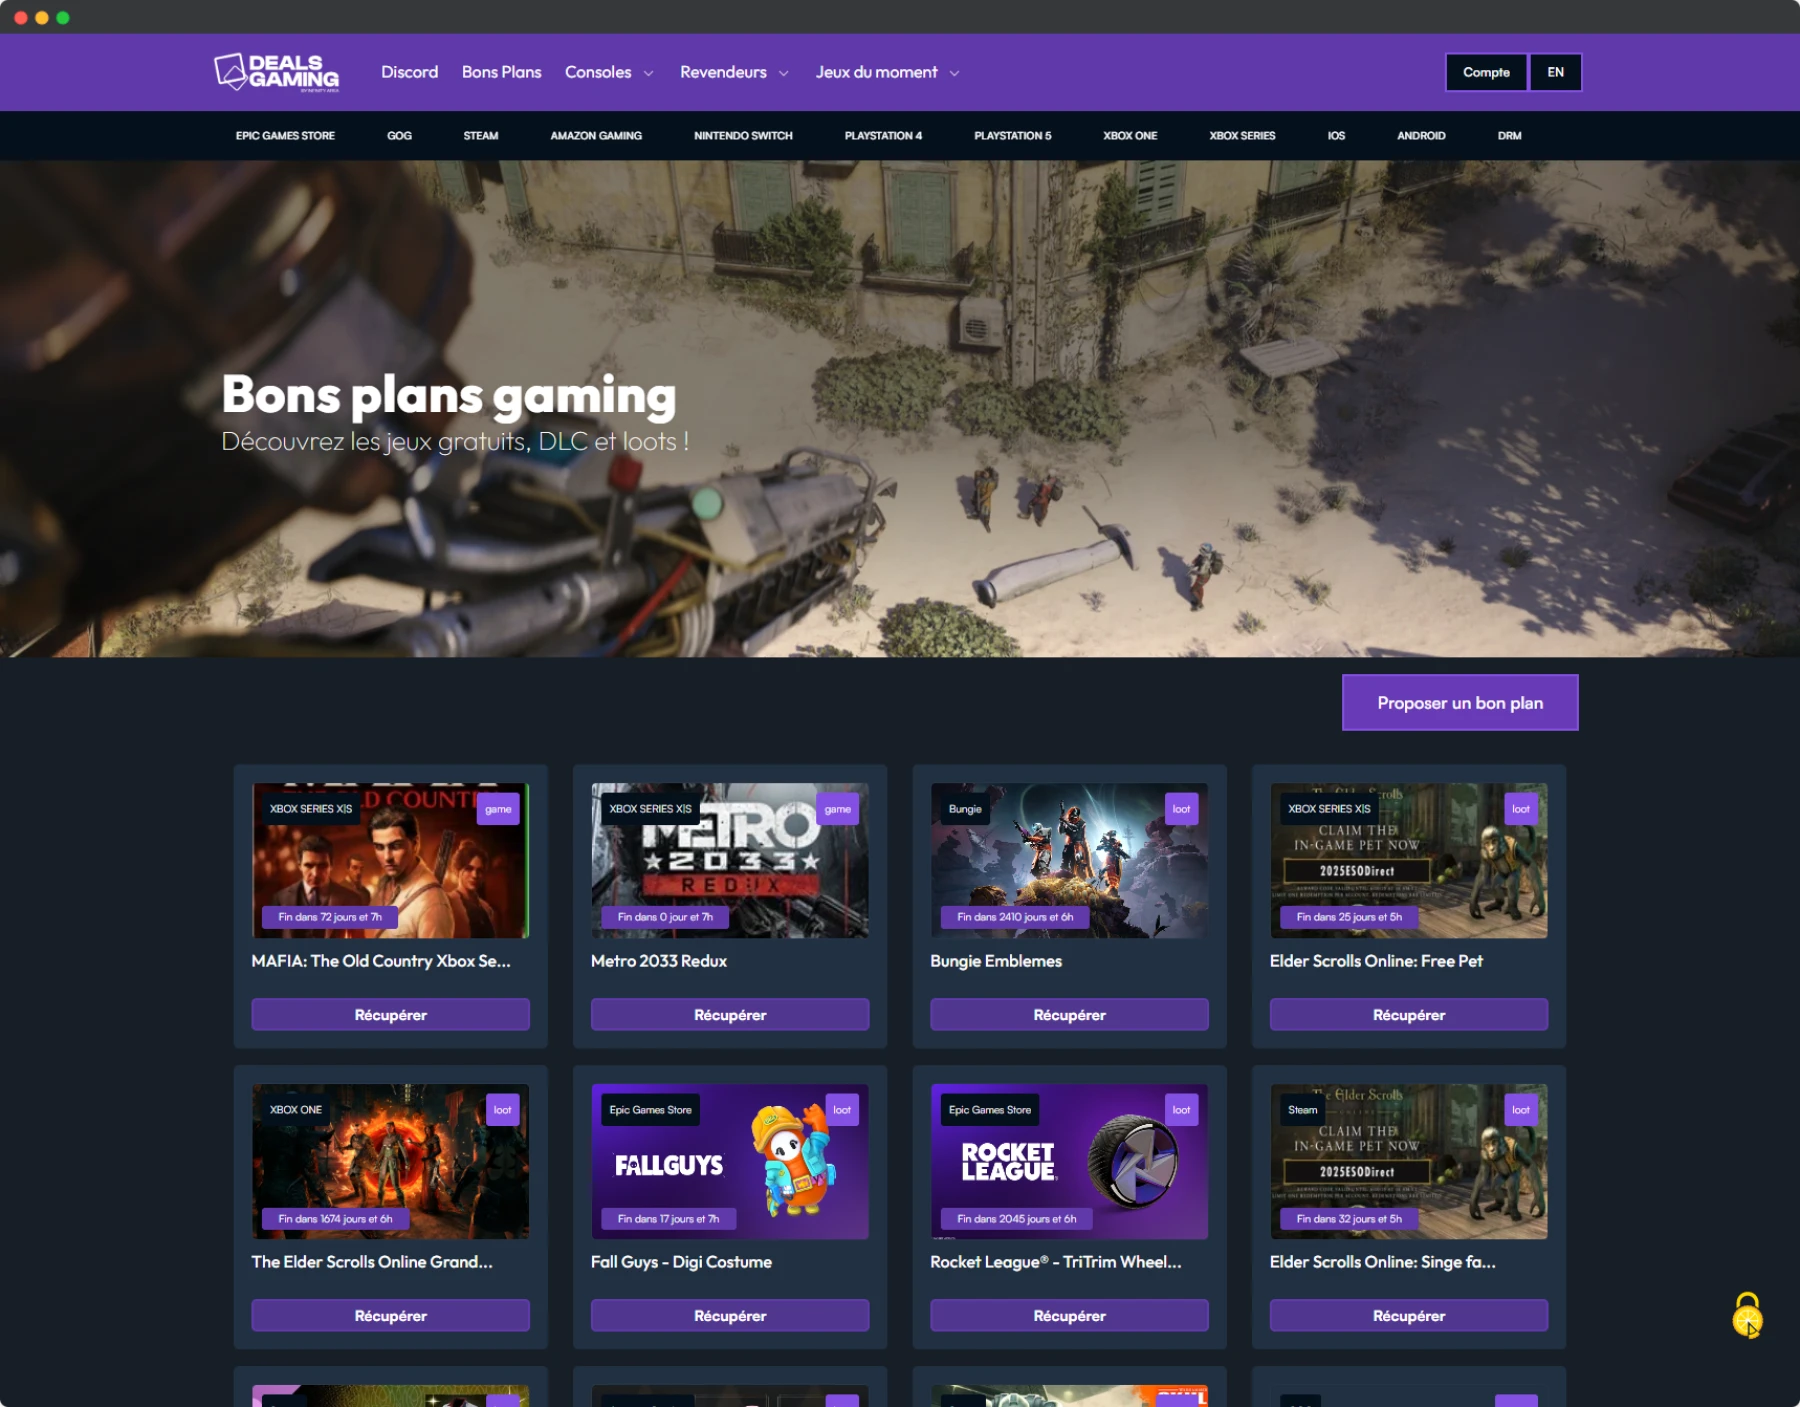Select the Nintendo Switch platform tab
Viewport: 1800px width, 1407px height.
(743, 136)
